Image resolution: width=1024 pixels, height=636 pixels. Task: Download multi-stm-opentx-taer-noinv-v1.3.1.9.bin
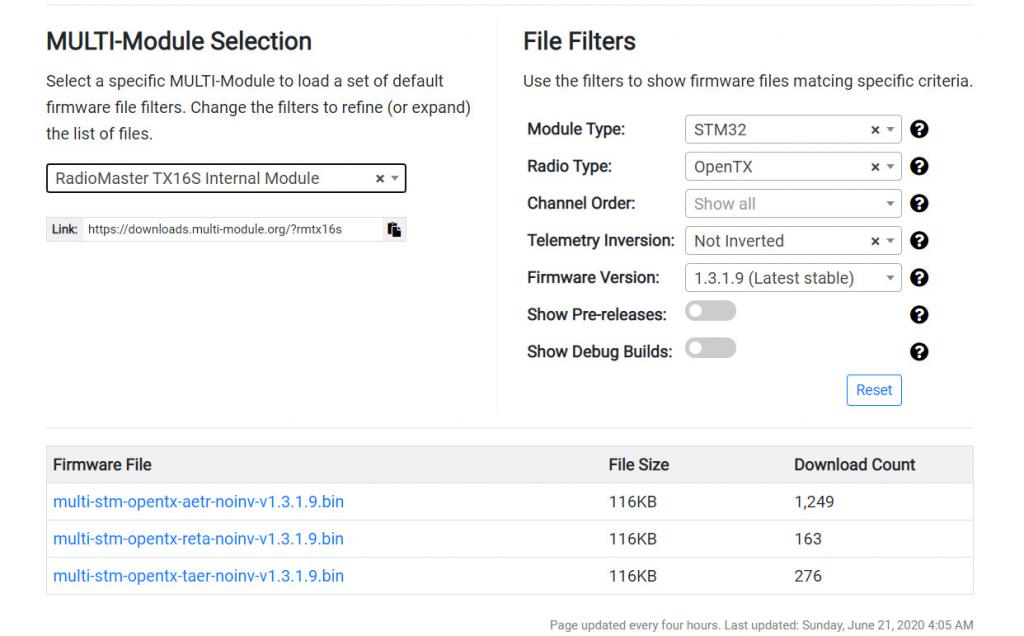(x=198, y=576)
